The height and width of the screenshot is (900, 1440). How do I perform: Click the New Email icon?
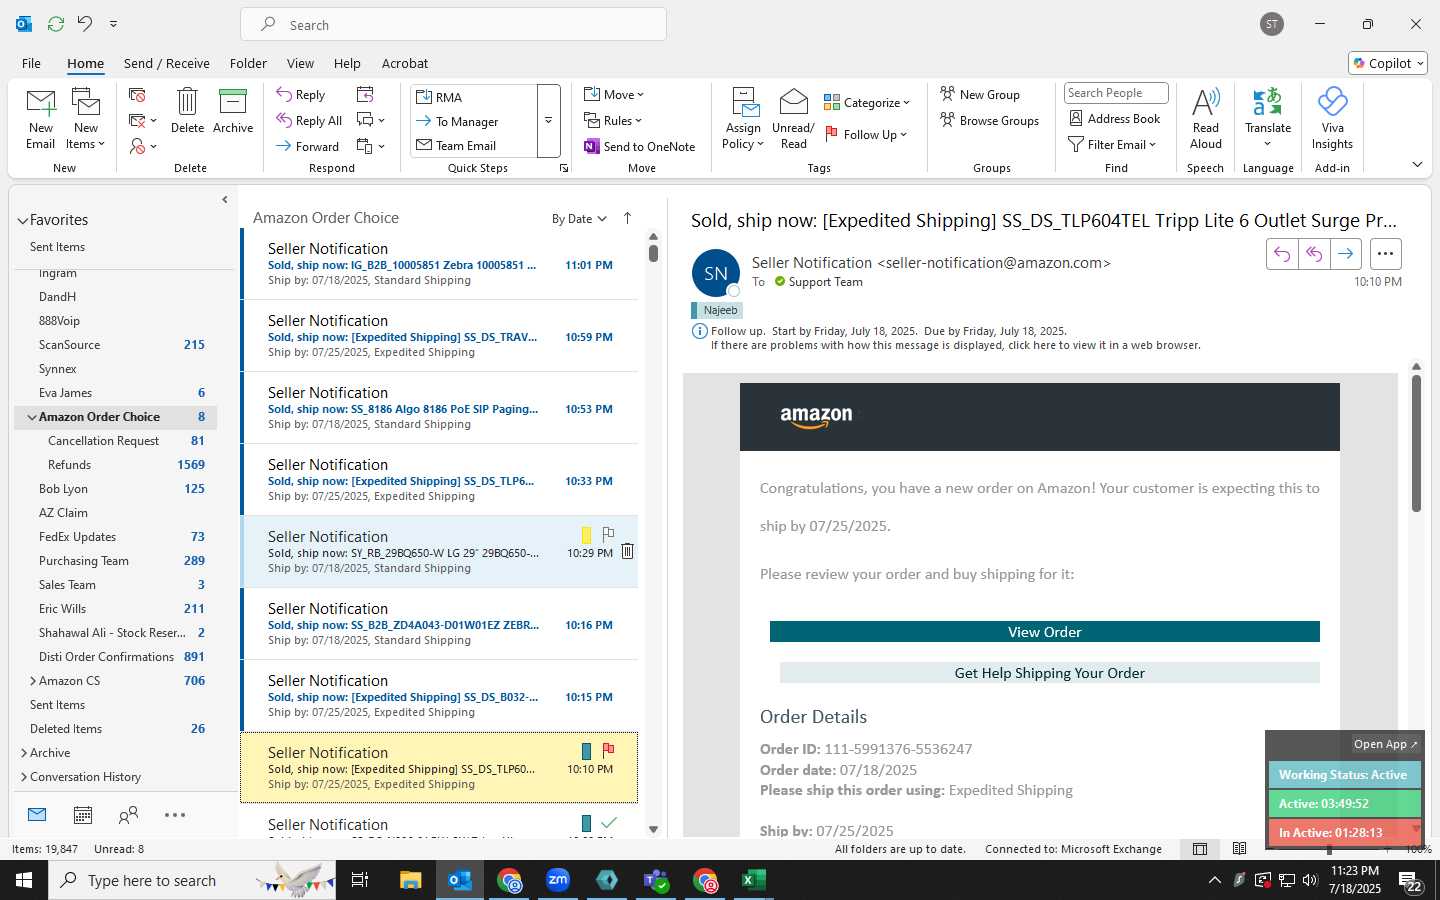click(41, 118)
